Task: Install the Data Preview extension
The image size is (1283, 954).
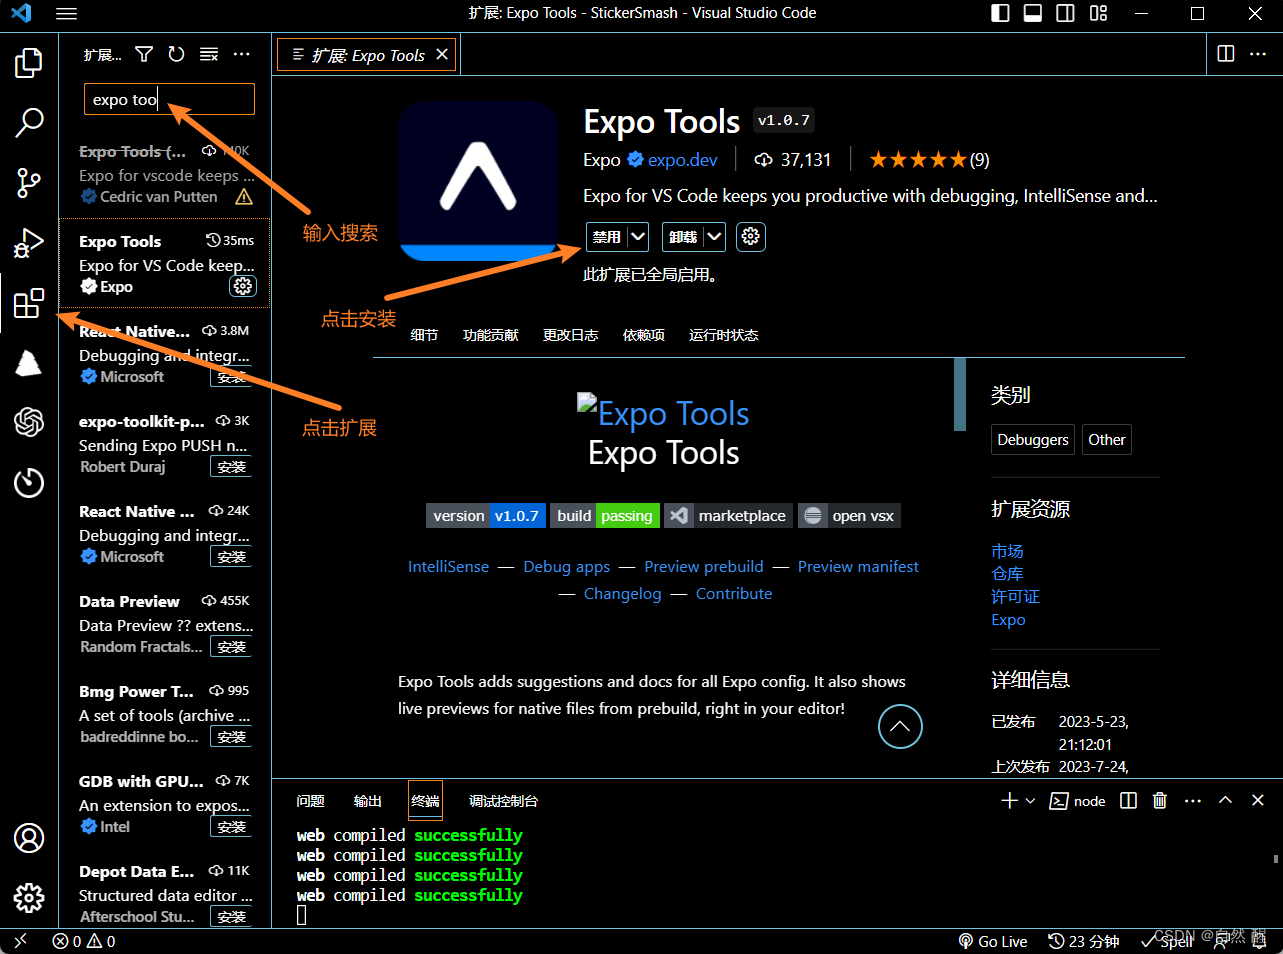Action: point(231,647)
